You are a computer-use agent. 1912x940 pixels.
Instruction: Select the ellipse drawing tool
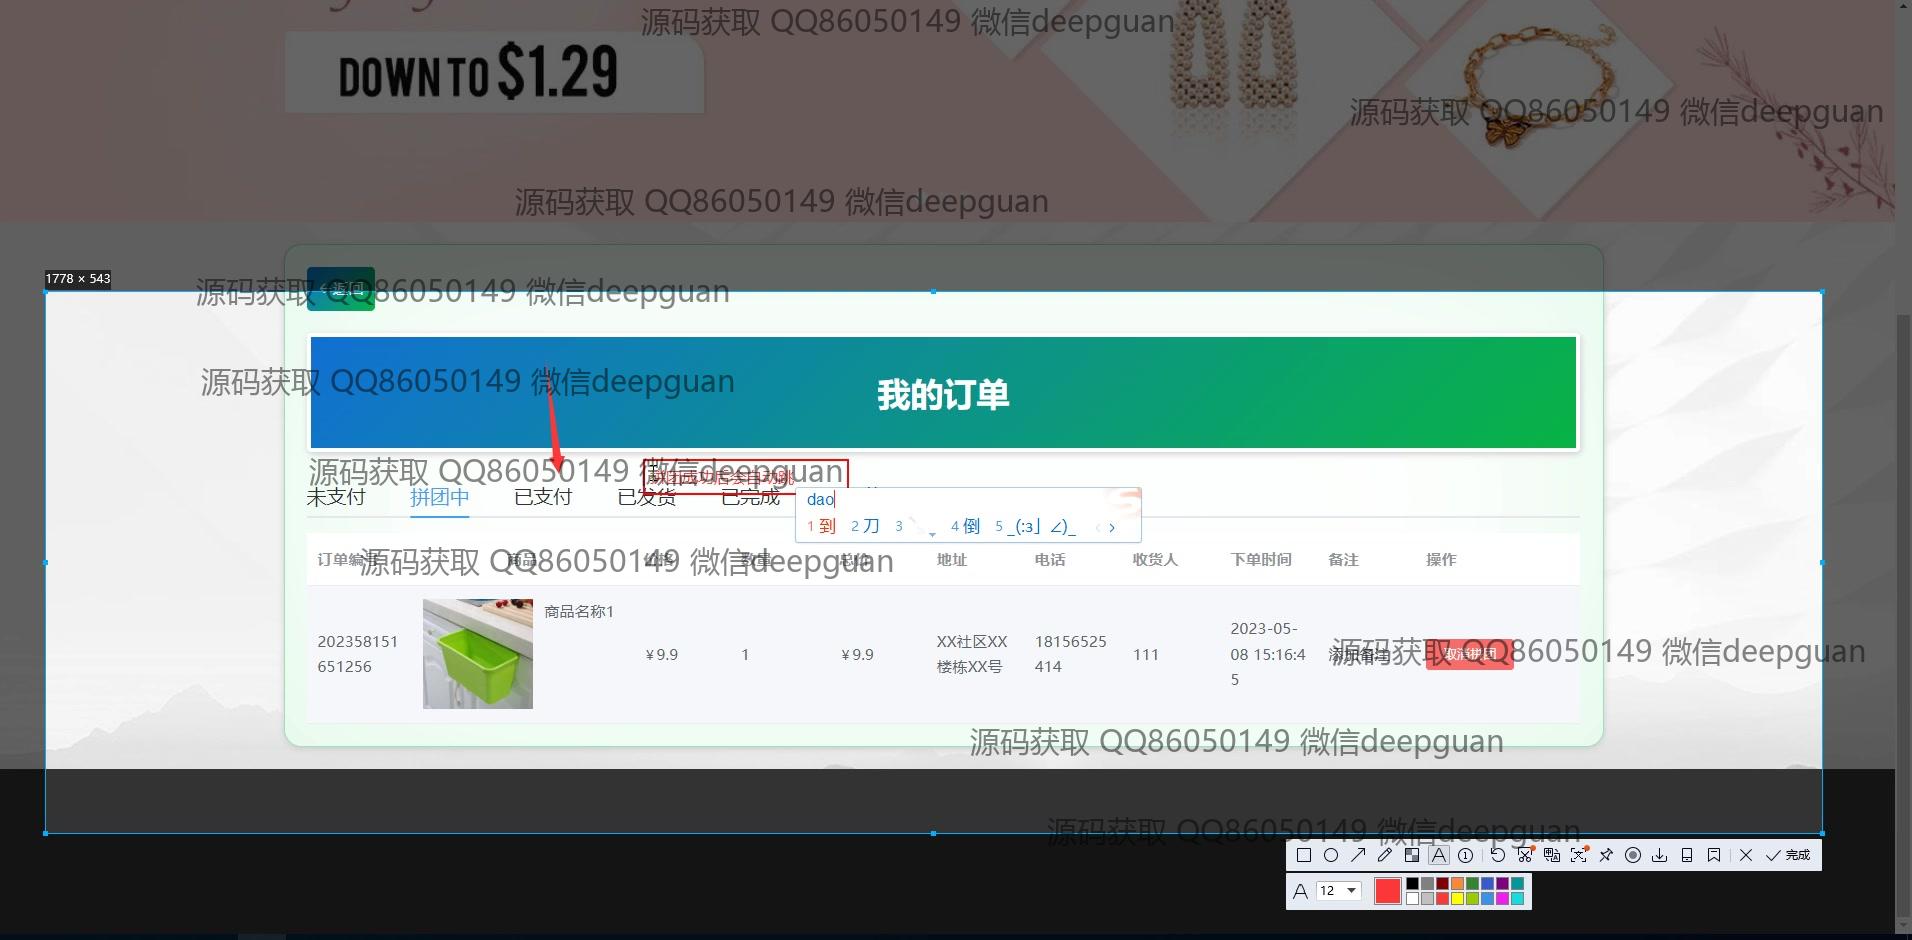tap(1331, 855)
